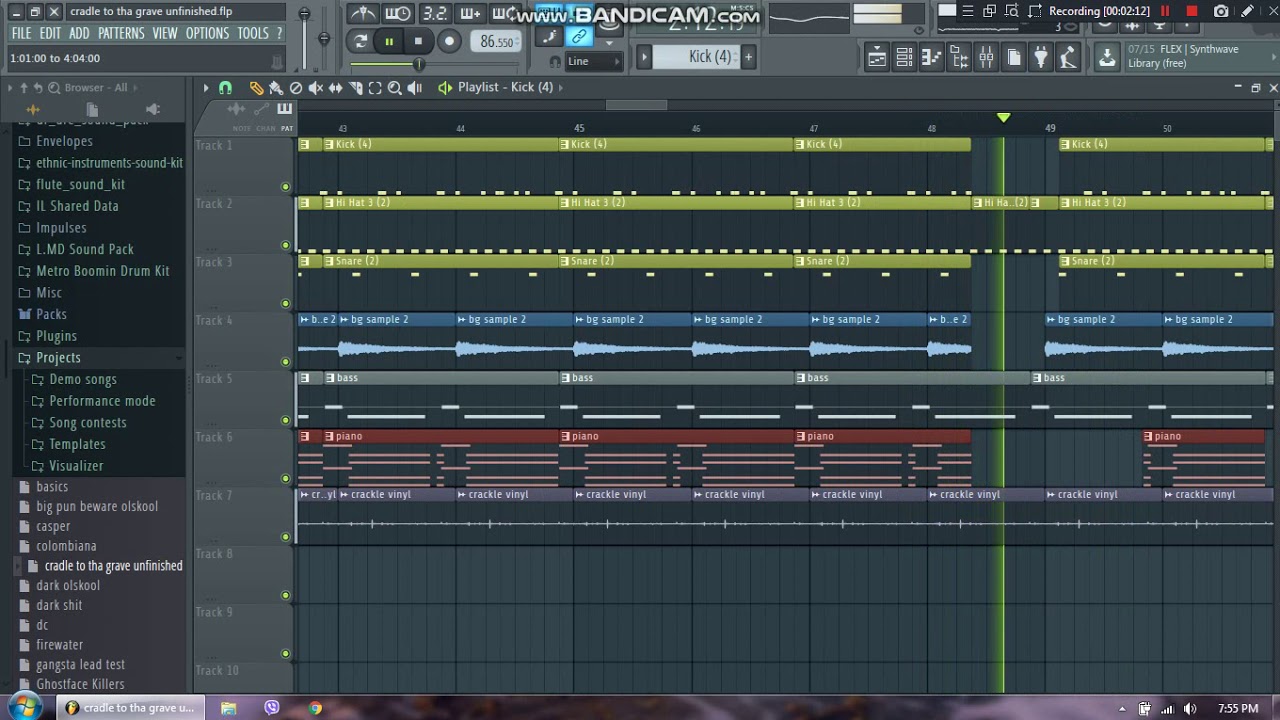Screen dimensions: 1280x720
Task: Expand the Templates folder
Action: coord(77,444)
